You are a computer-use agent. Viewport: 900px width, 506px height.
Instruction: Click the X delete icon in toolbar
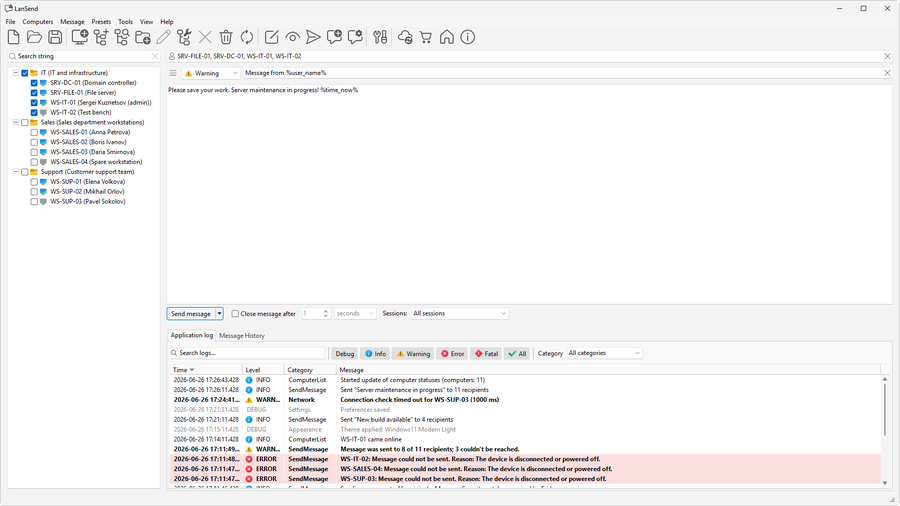pyautogui.click(x=205, y=37)
